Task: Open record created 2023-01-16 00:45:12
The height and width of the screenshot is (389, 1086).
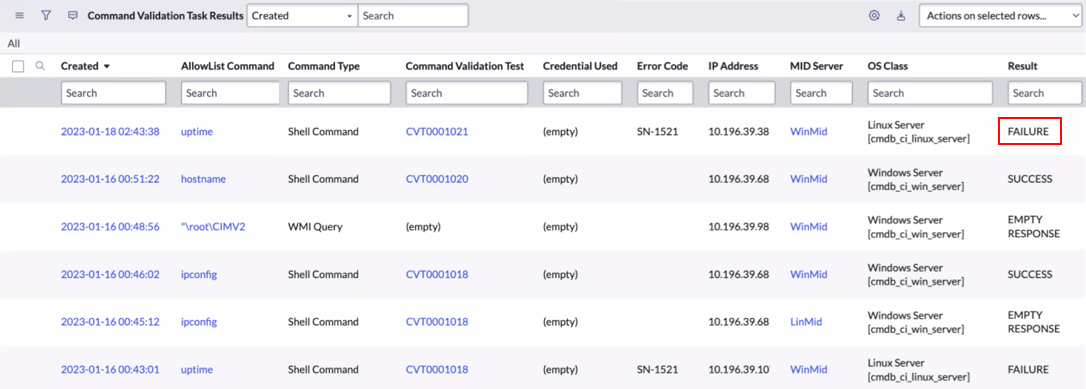Action: coord(110,322)
